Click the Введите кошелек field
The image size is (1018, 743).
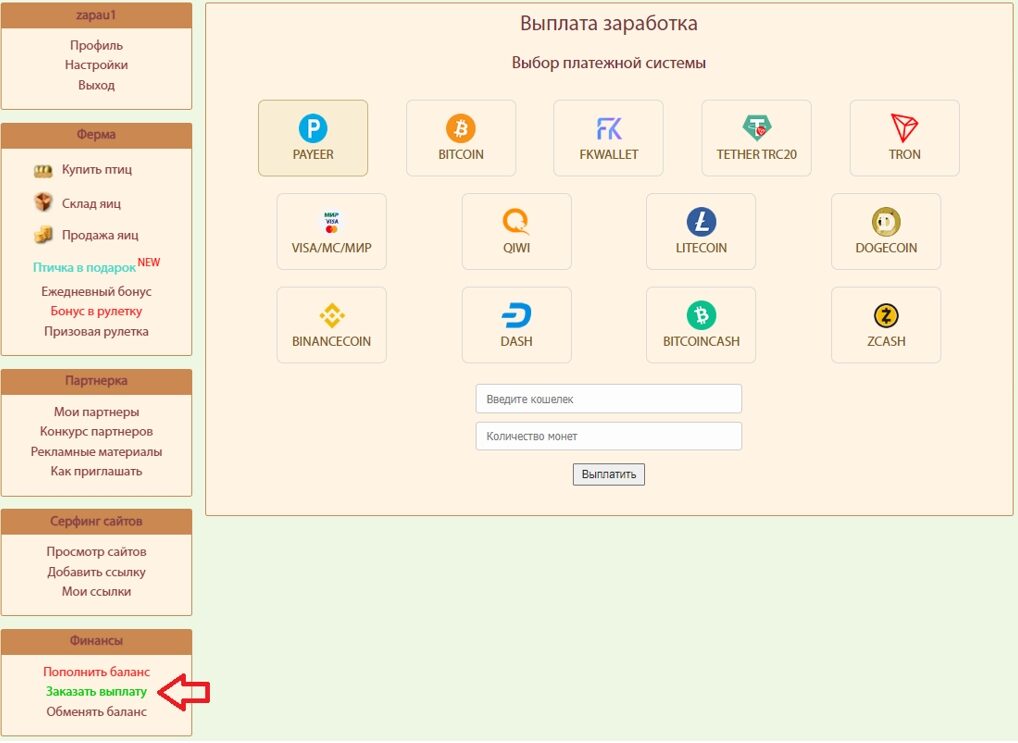coord(608,399)
